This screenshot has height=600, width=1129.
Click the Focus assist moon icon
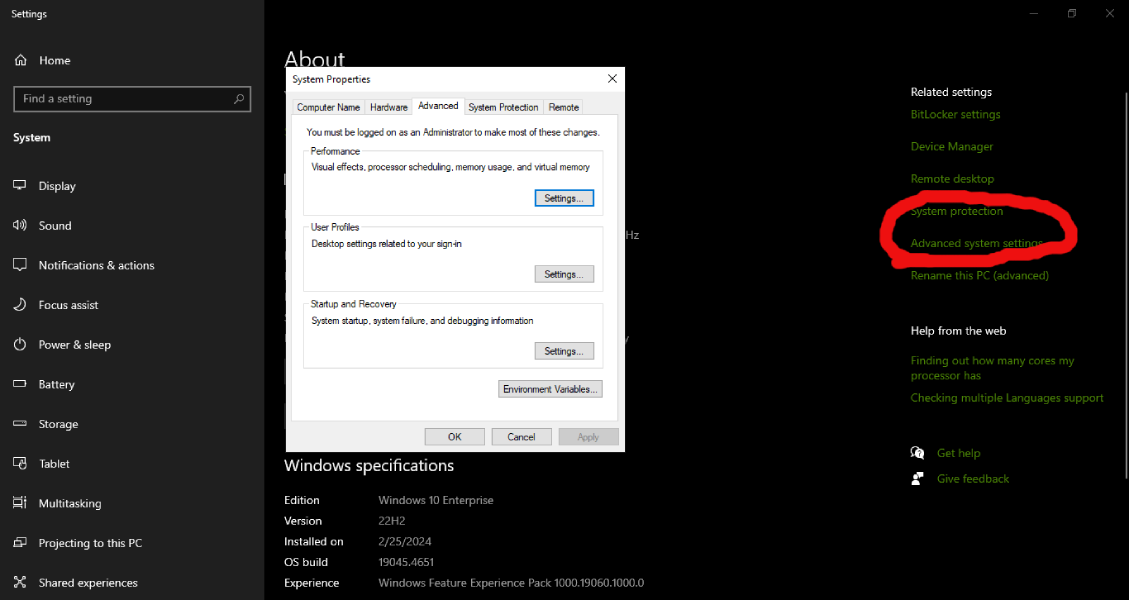(19, 305)
